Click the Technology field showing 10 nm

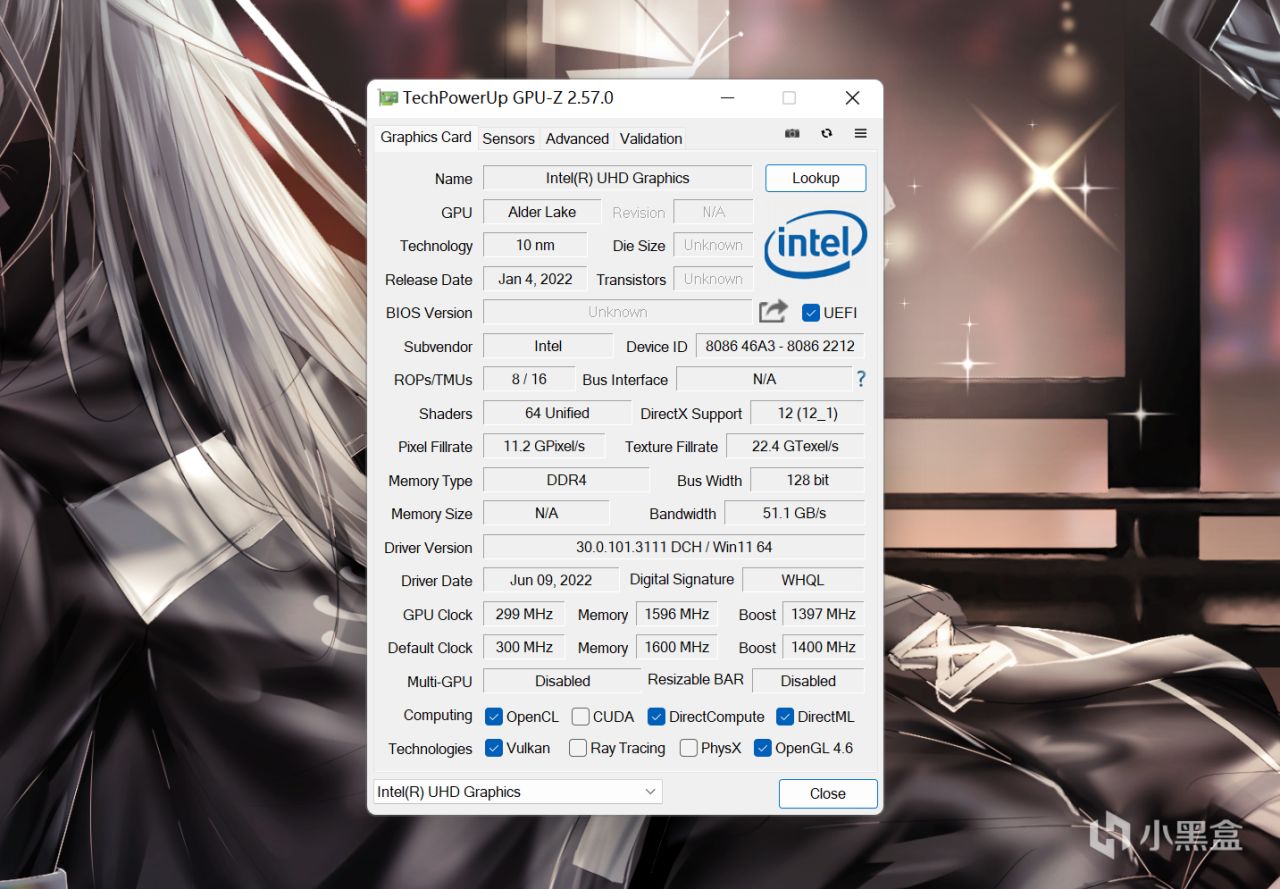point(535,245)
